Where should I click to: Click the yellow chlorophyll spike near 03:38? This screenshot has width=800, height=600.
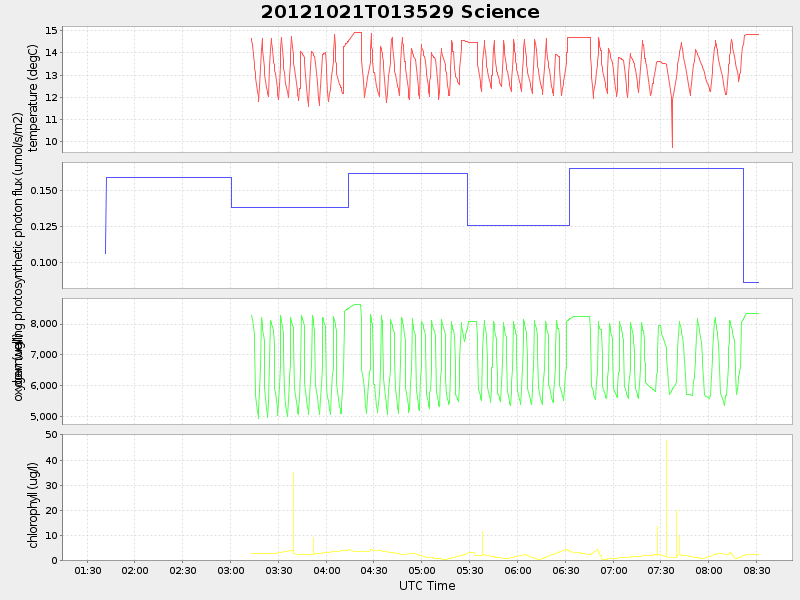pyautogui.click(x=293, y=513)
